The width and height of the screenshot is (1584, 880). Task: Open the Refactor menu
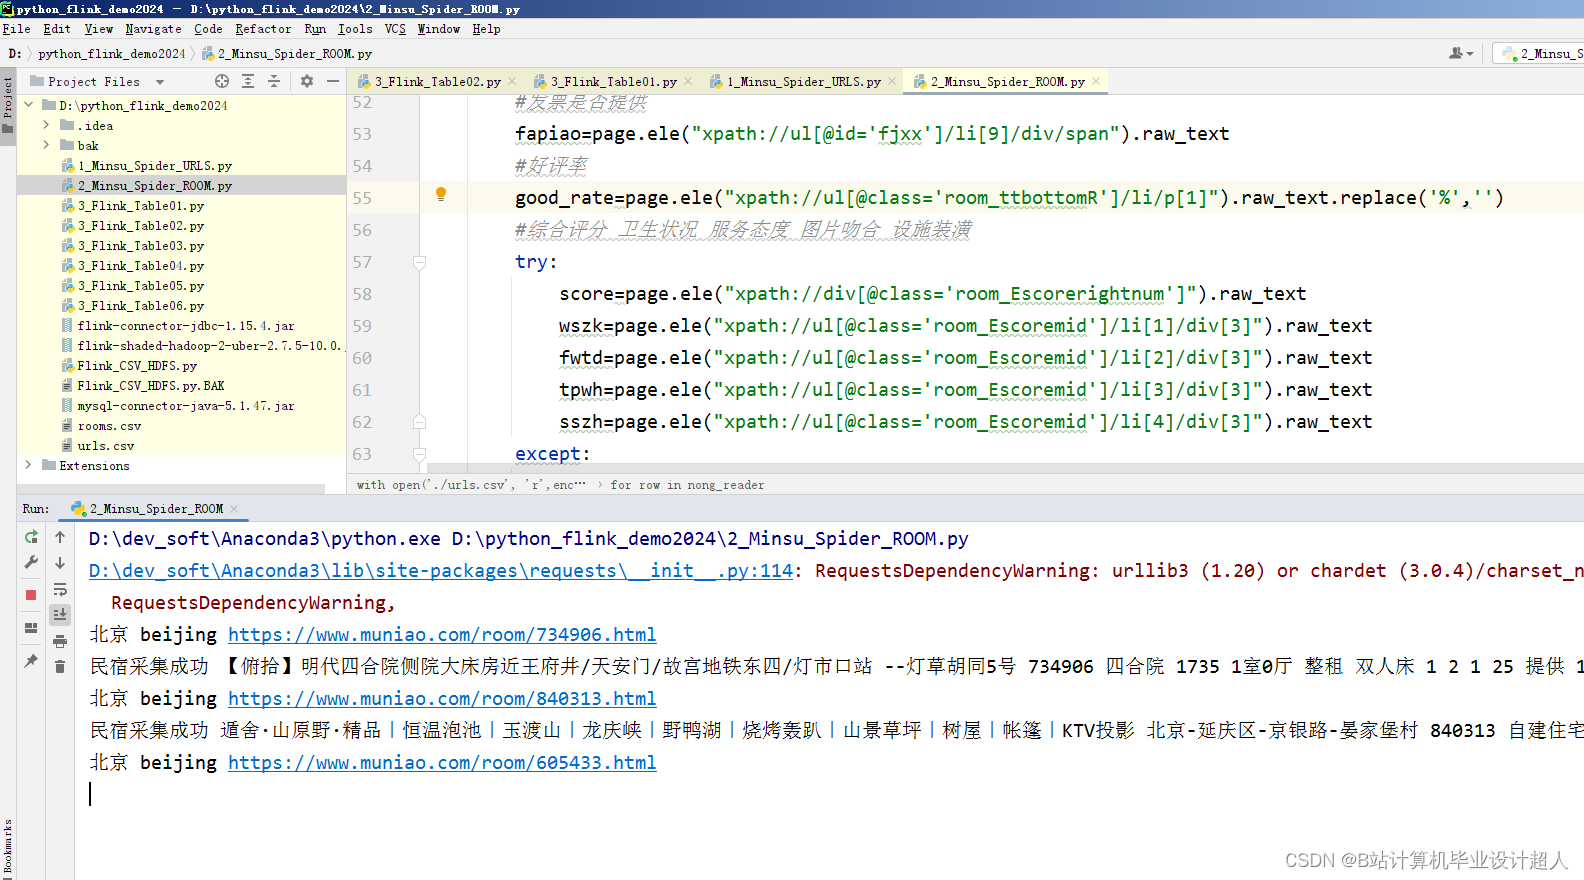(263, 29)
